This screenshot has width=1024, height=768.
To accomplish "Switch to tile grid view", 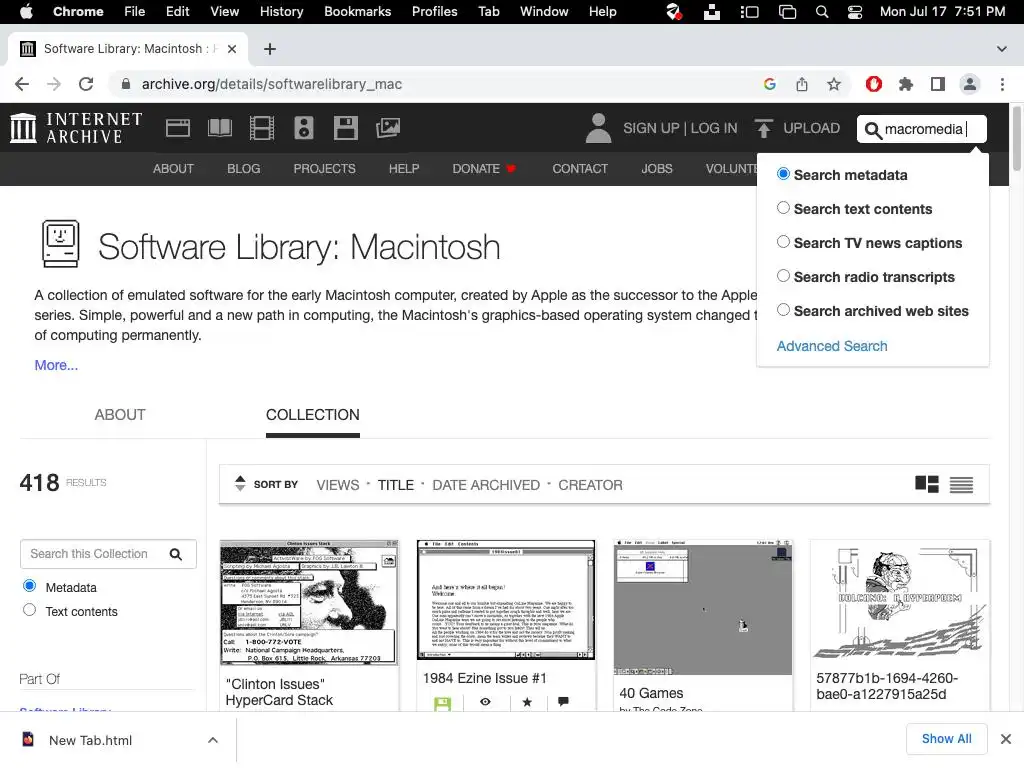I will (927, 485).
